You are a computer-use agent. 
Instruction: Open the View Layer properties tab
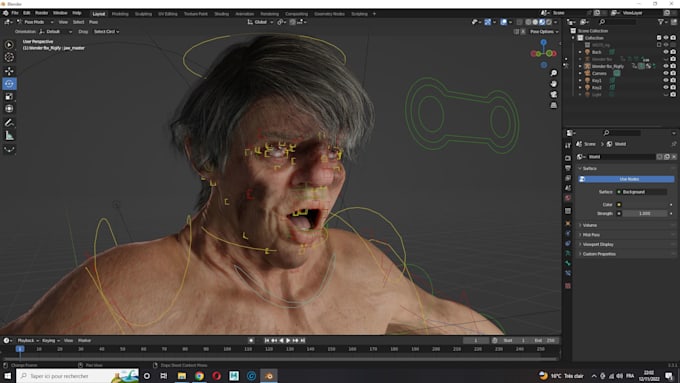(568, 178)
